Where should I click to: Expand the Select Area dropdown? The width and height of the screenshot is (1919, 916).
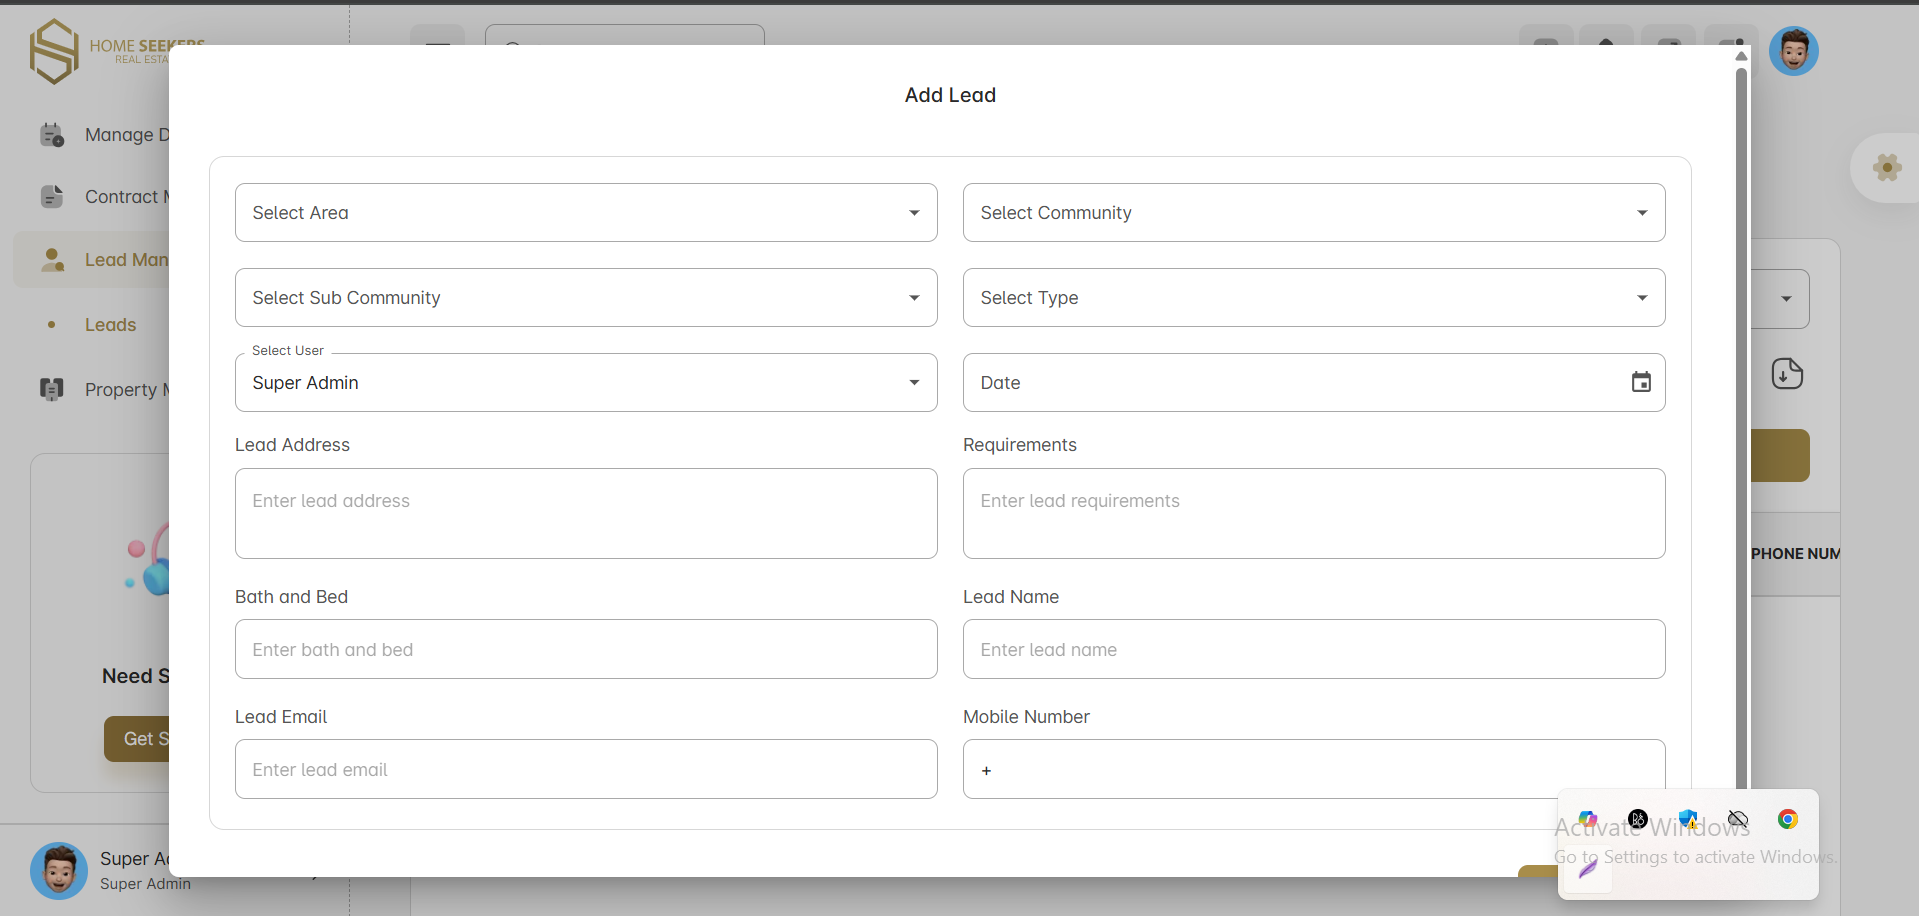[586, 212]
